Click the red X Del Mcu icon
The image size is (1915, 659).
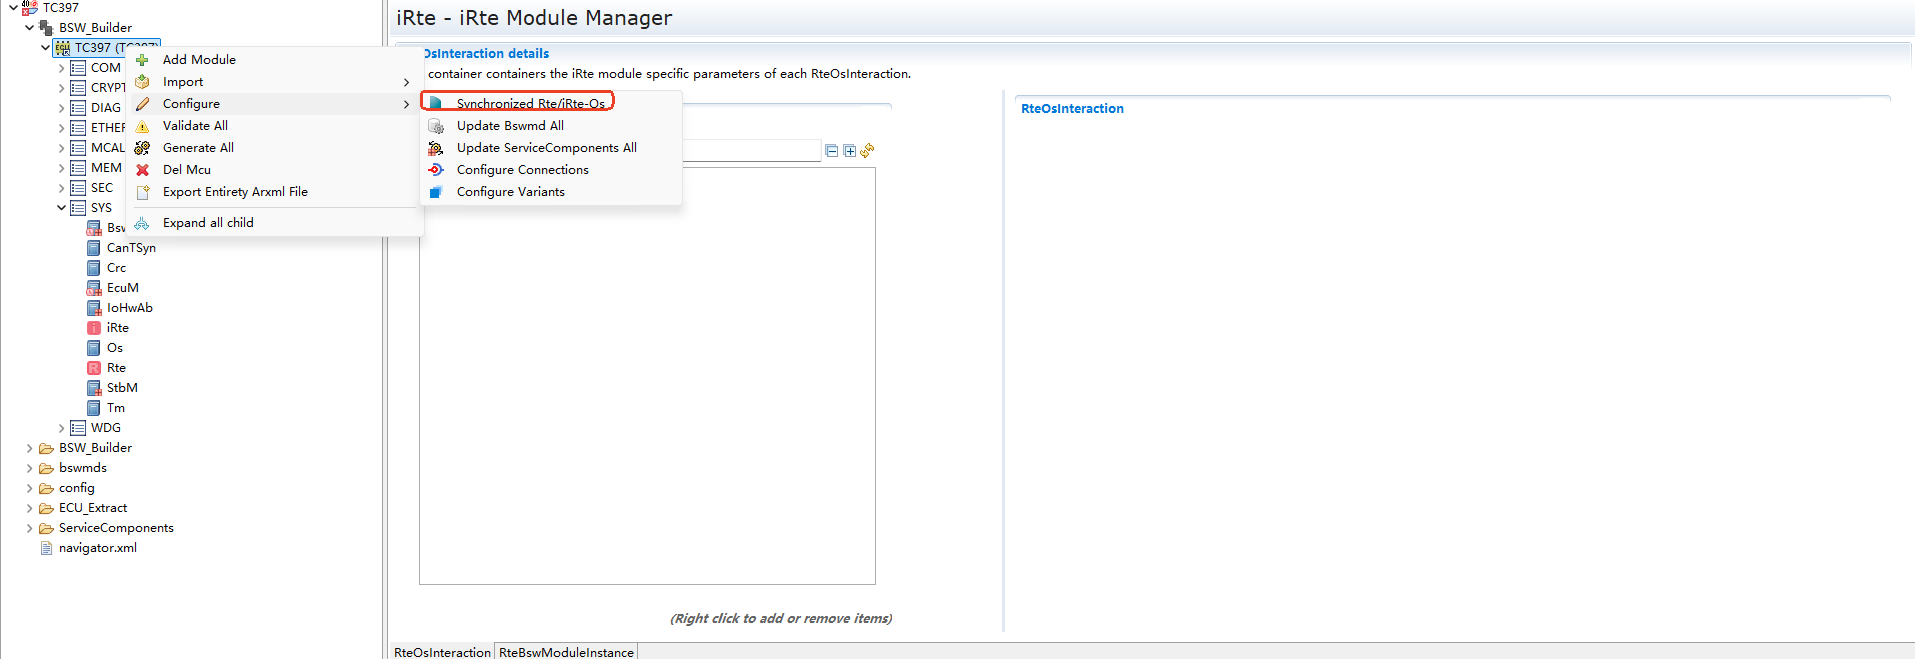pyautogui.click(x=142, y=170)
